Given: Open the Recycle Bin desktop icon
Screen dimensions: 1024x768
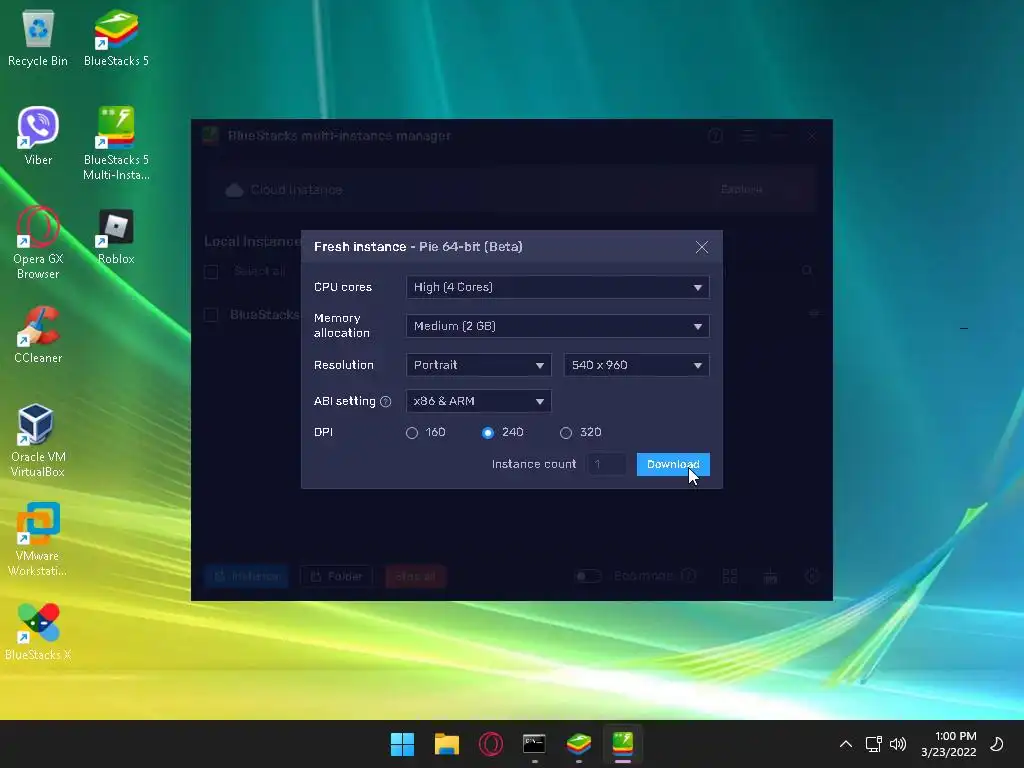Looking at the screenshot, I should coord(38,38).
